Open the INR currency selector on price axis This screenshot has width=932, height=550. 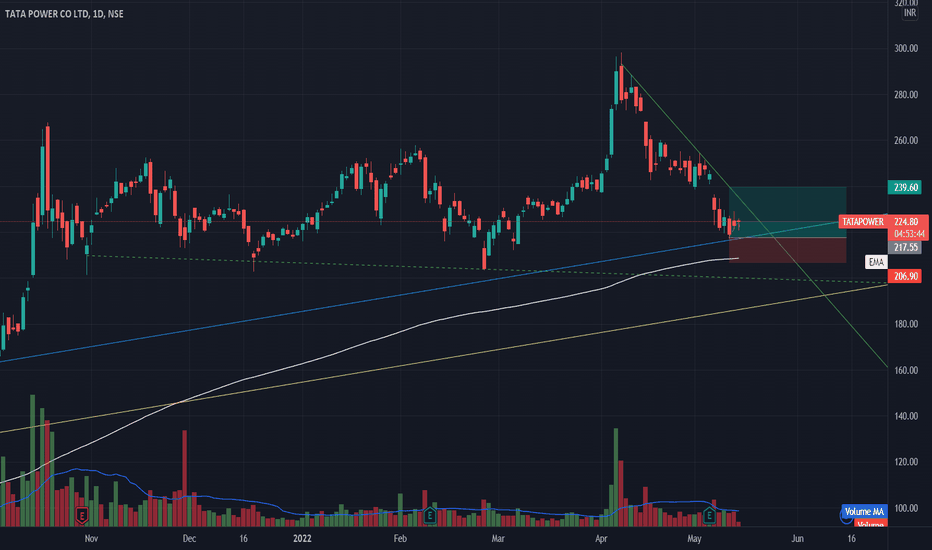909,13
